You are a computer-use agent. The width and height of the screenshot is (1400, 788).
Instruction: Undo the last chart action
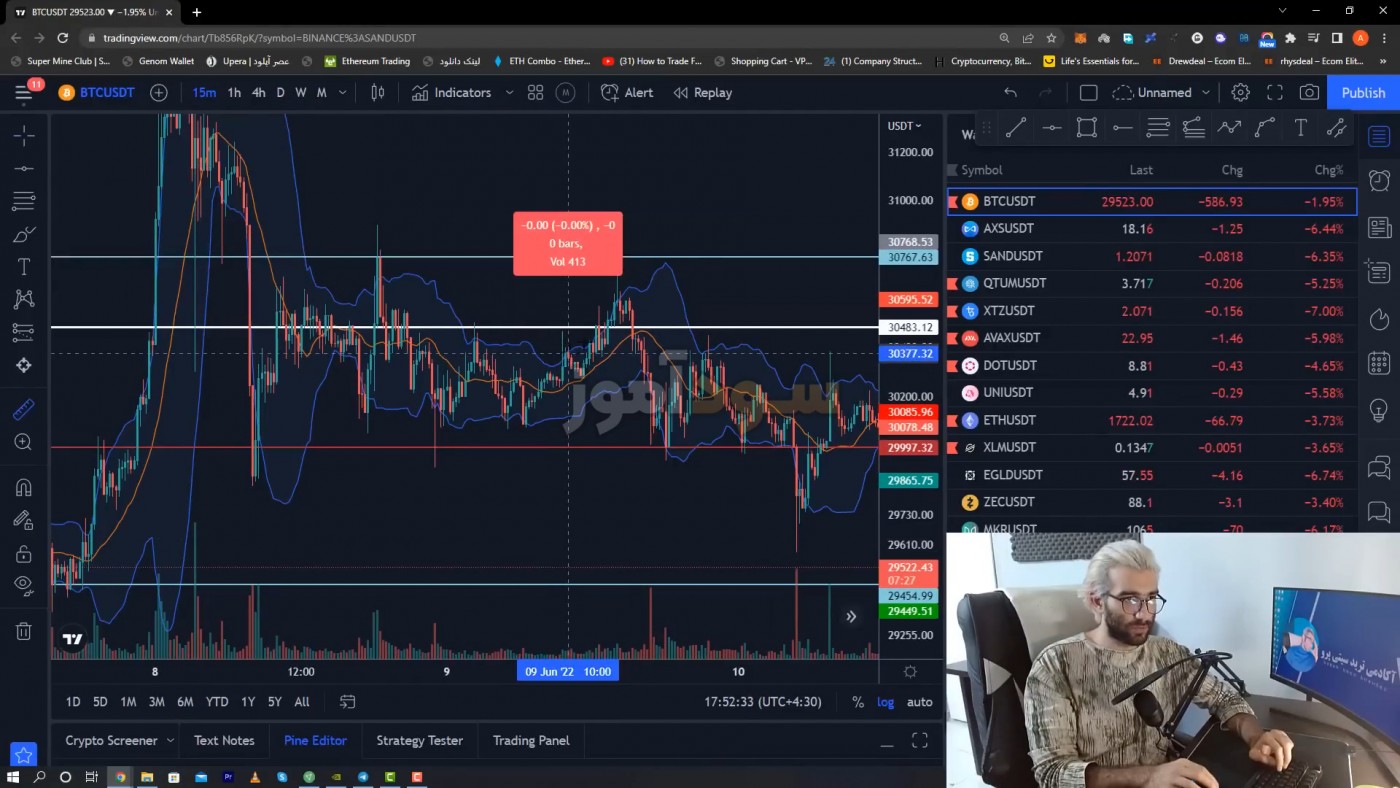click(1011, 93)
